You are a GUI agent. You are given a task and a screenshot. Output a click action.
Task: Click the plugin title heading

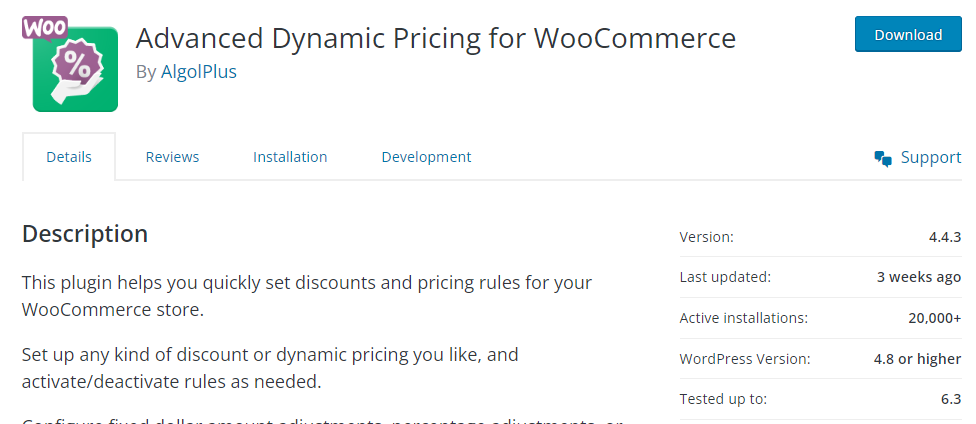(x=435, y=38)
